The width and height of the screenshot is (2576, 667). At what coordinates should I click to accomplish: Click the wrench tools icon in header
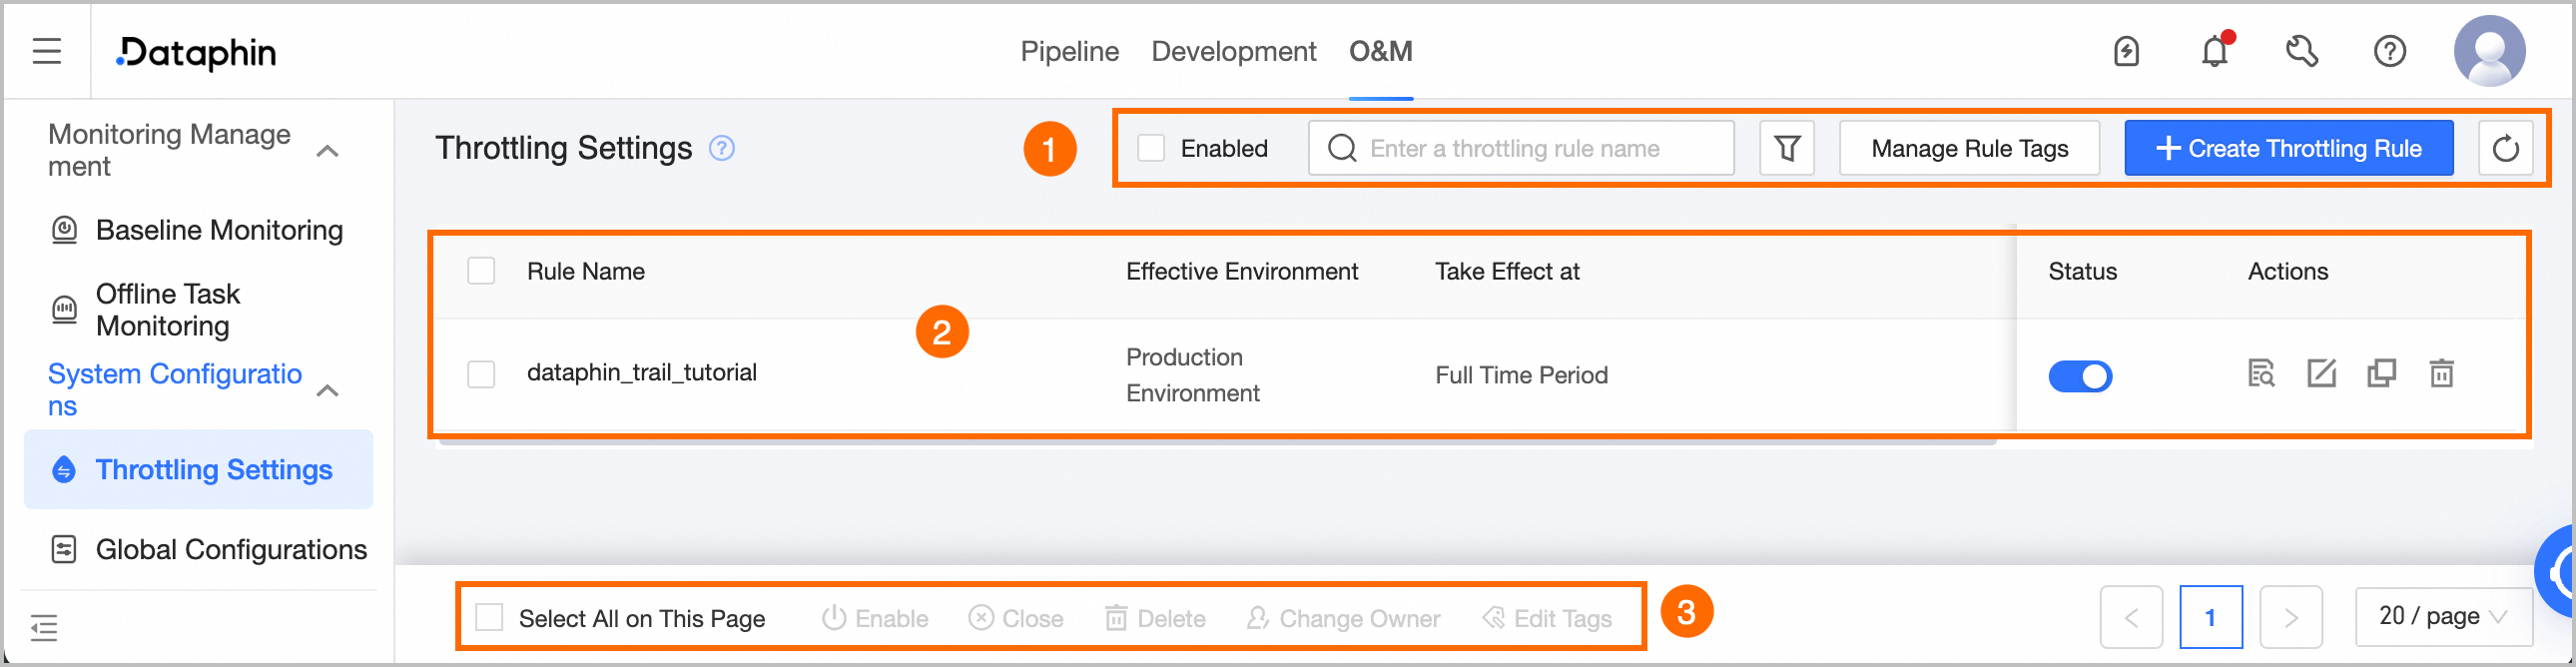point(2302,51)
